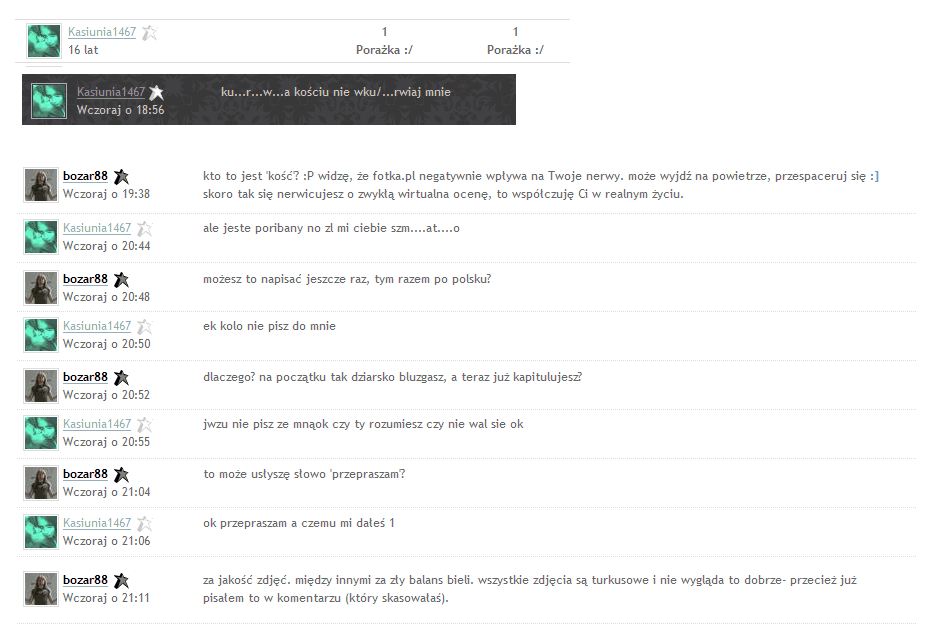Click bozar88 avatar at 20:52

41,386
